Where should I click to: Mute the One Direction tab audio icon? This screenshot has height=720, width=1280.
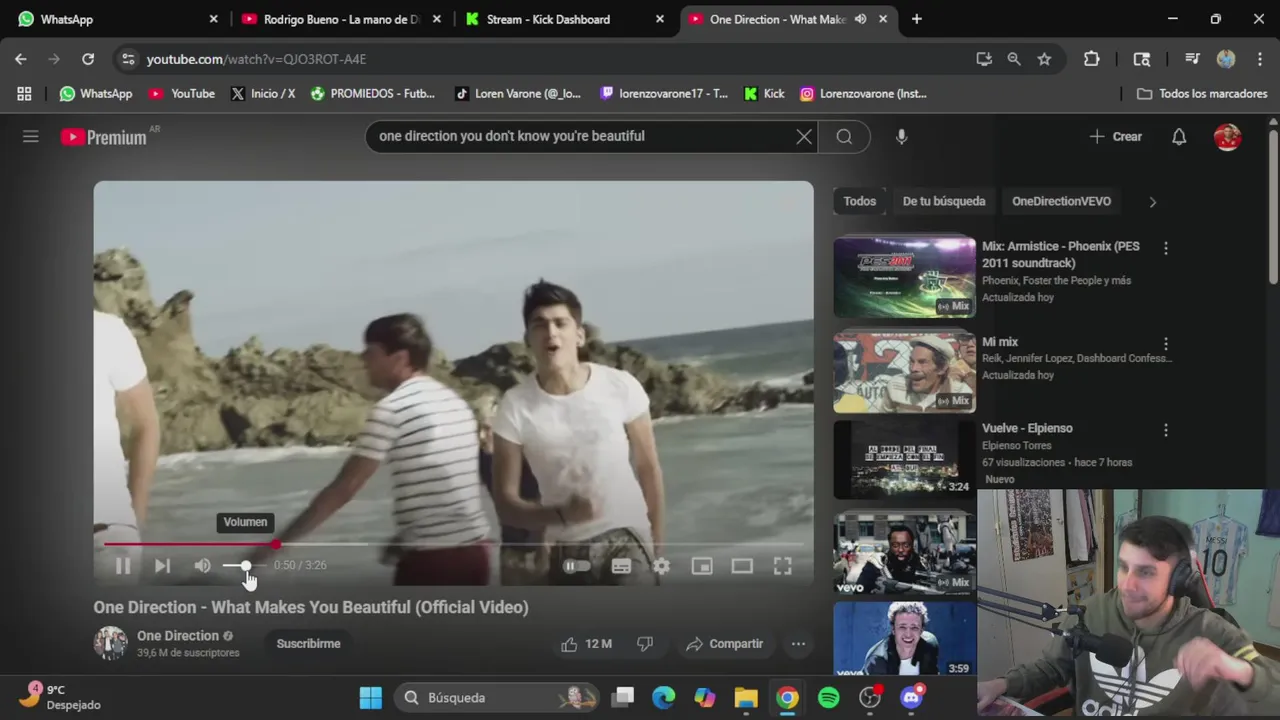coord(860,19)
